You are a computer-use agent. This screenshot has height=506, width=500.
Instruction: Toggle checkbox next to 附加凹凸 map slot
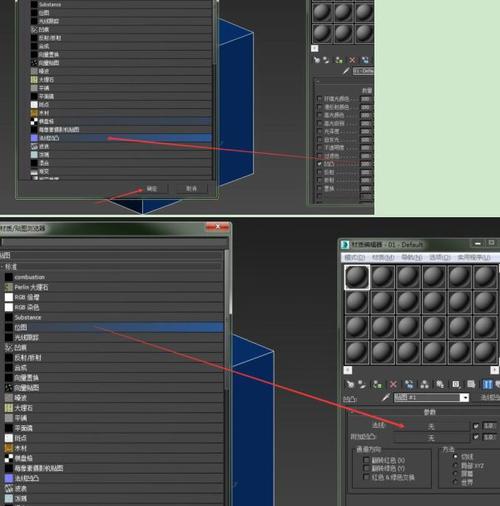coord(476,437)
